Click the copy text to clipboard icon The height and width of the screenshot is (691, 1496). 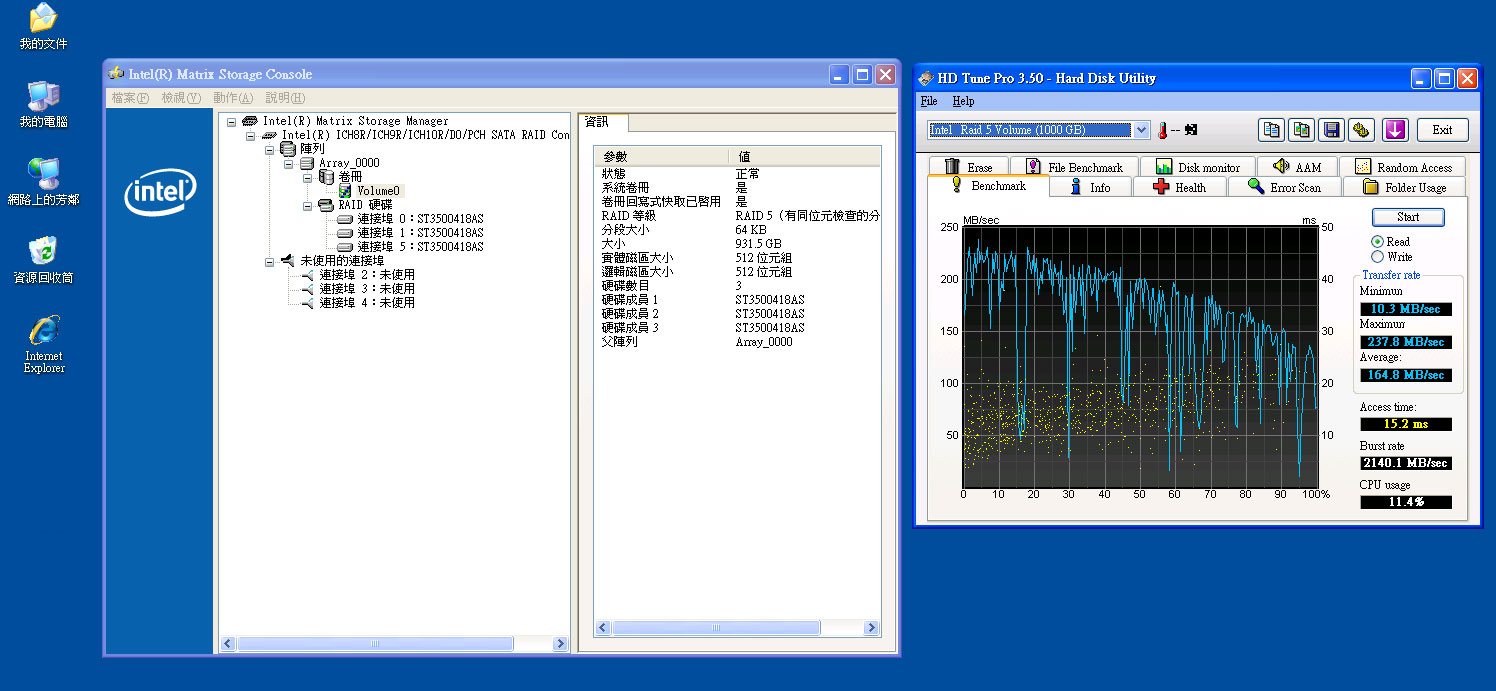1271,130
